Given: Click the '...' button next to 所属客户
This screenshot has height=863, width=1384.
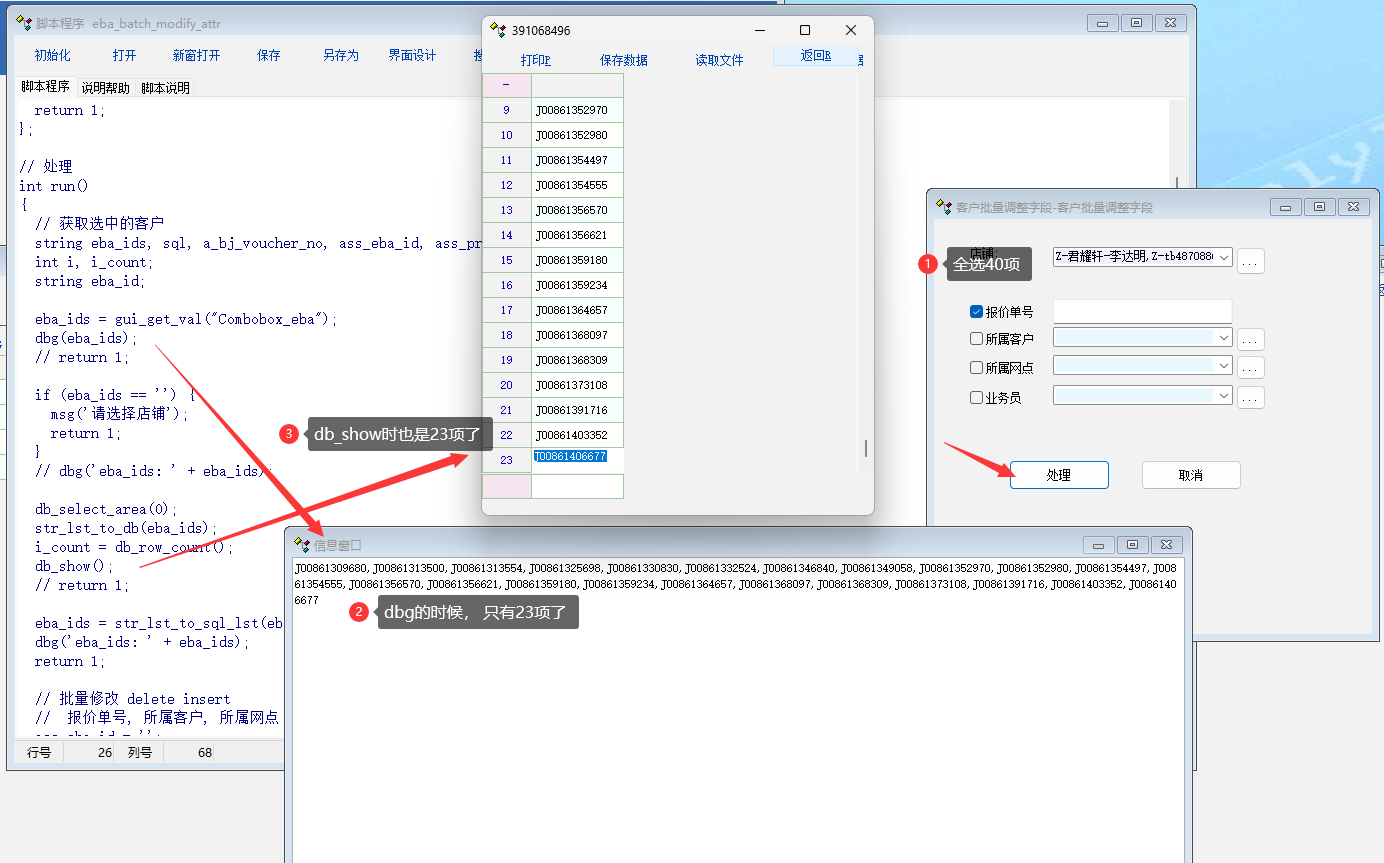Looking at the screenshot, I should click(1251, 339).
